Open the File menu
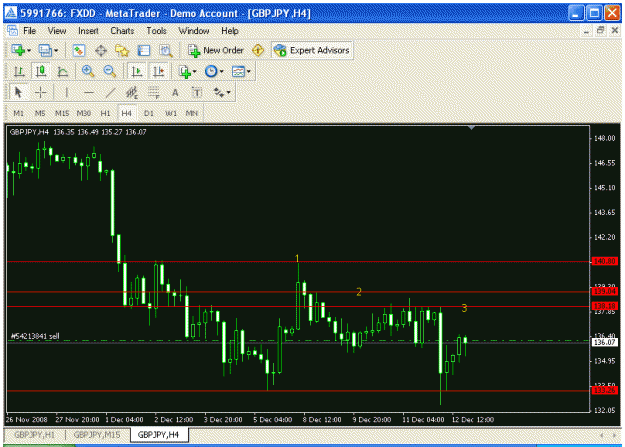The height and width of the screenshot is (447, 625). [29, 31]
